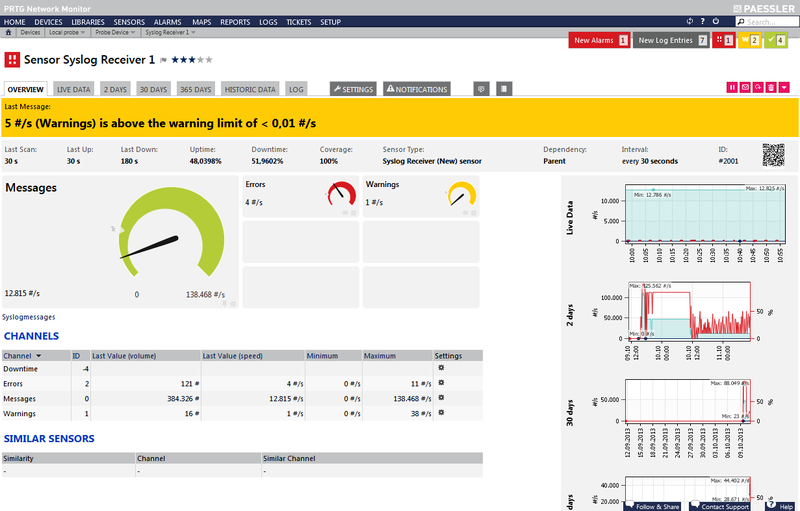
Task: Open the QR code for this sensor
Action: point(774,155)
